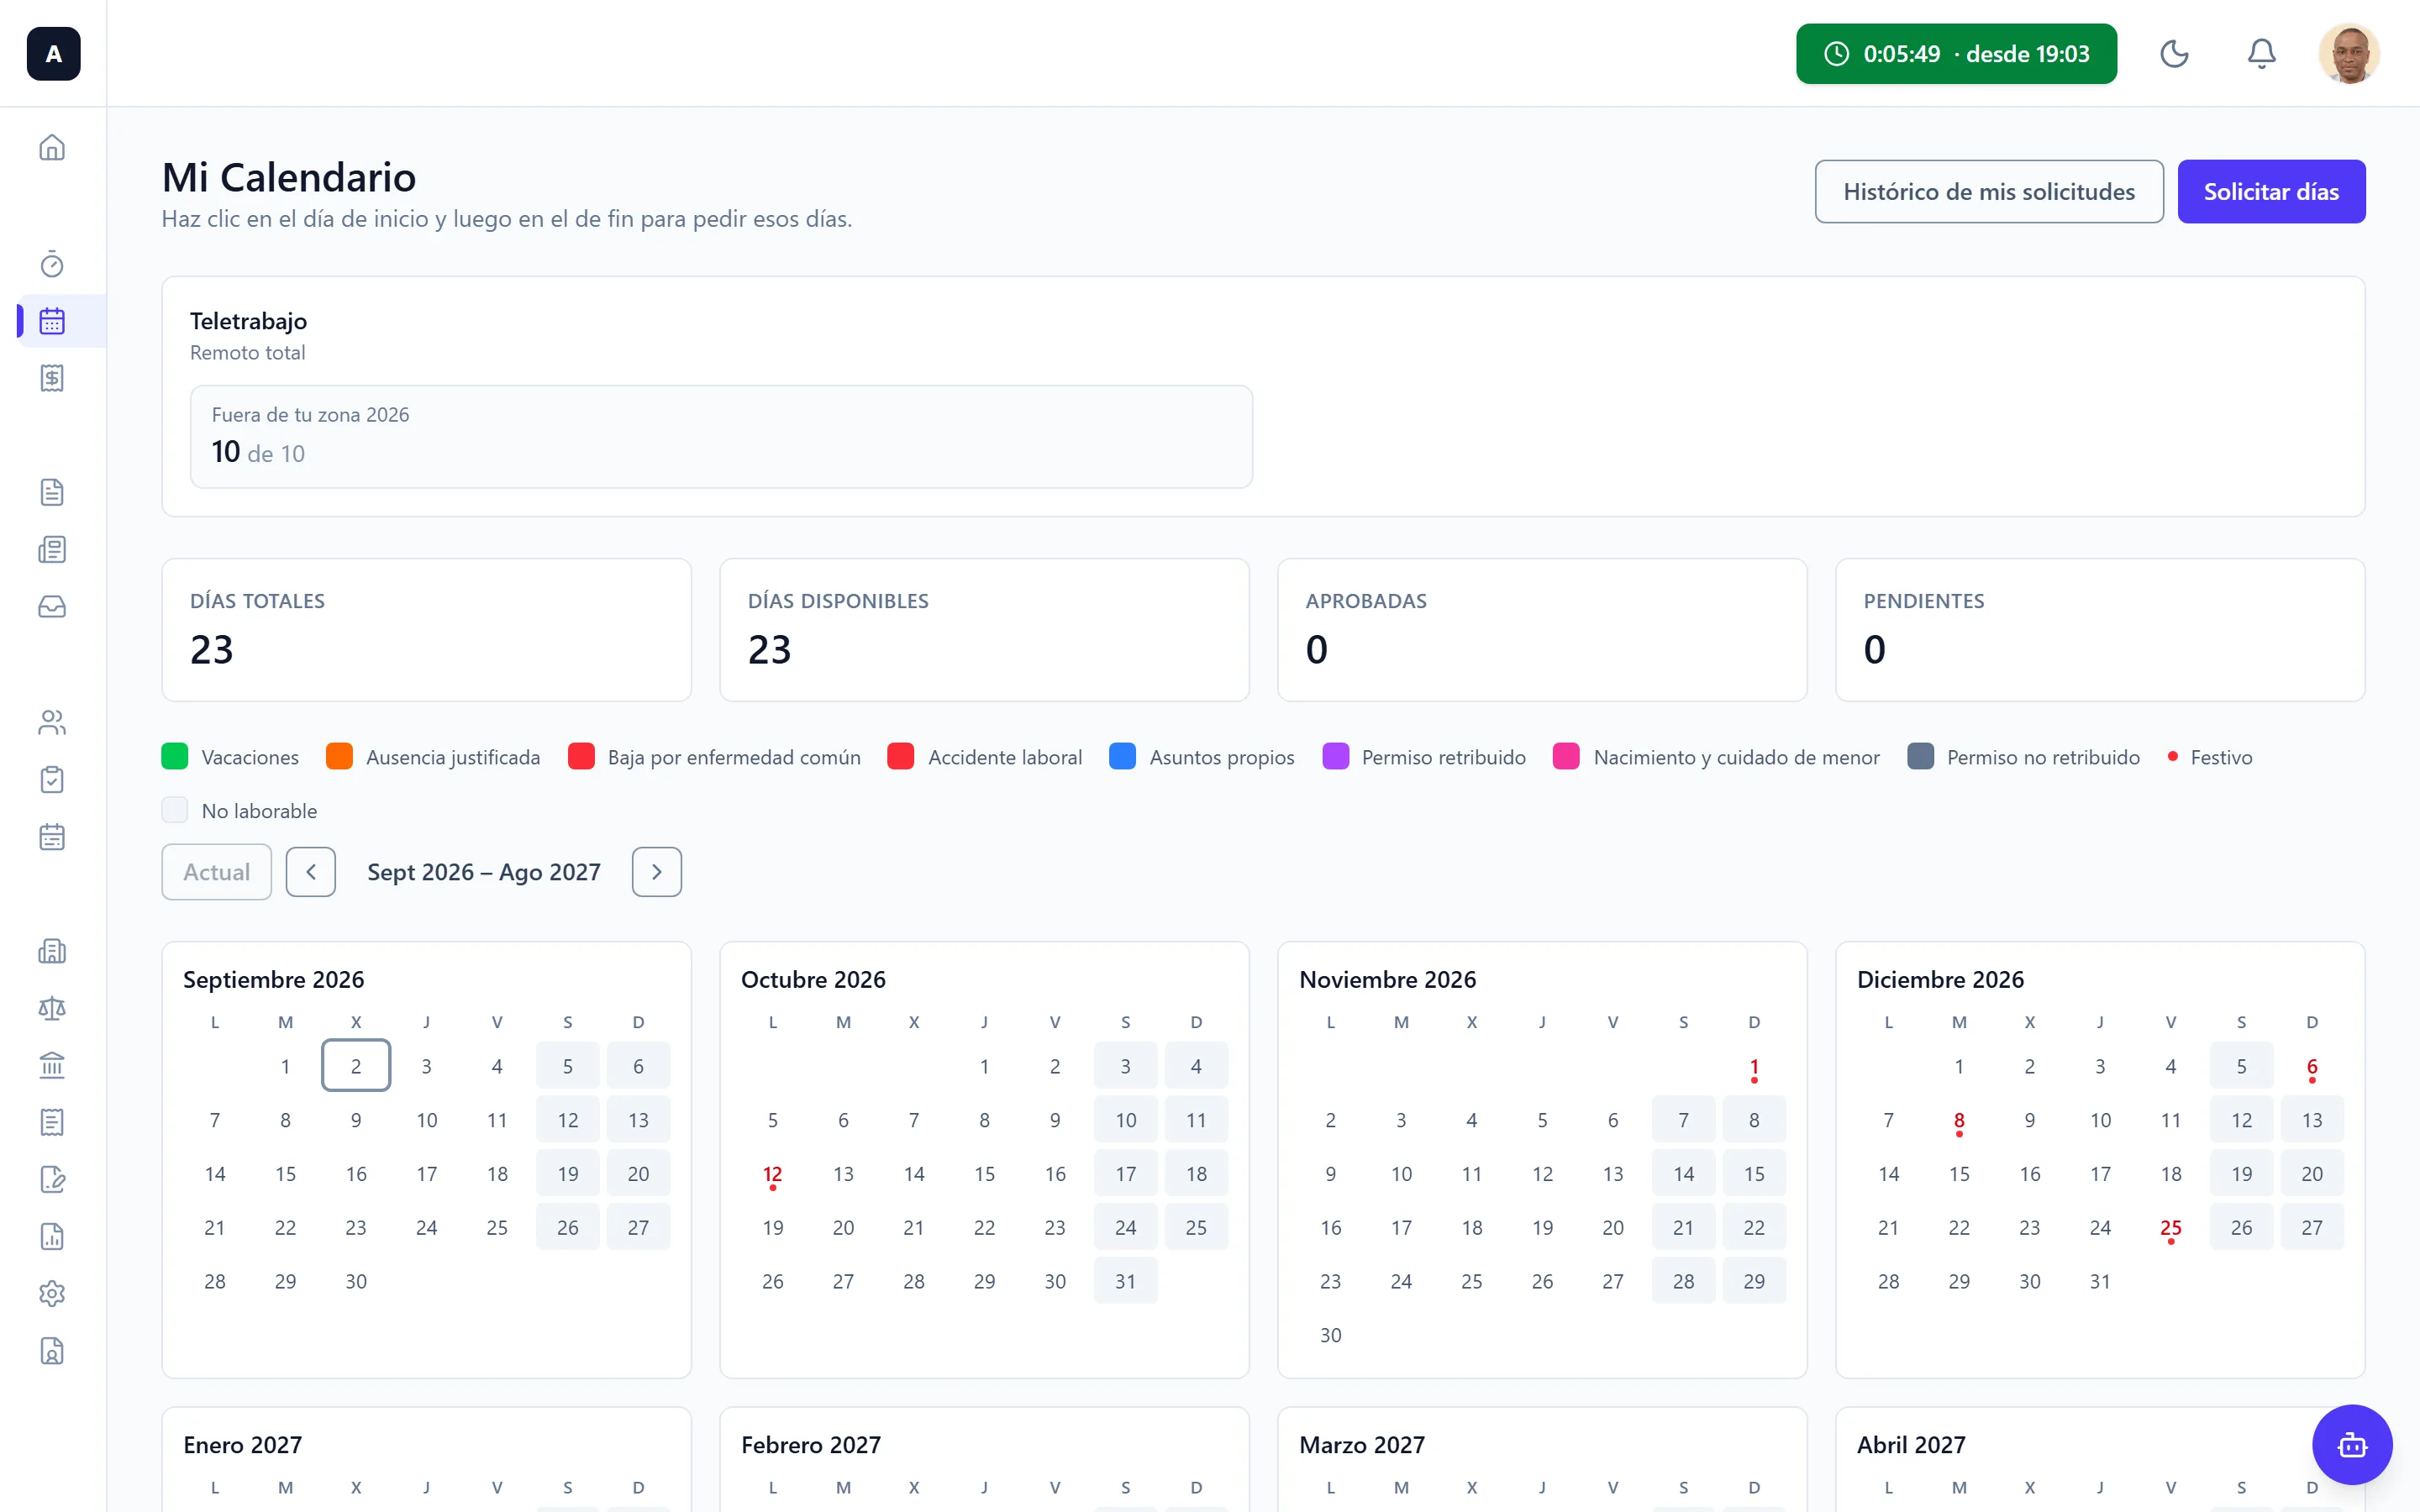Image resolution: width=2420 pixels, height=1512 pixels.
Task: Click the "A" app logo in the sidebar
Action: coord(53,53)
